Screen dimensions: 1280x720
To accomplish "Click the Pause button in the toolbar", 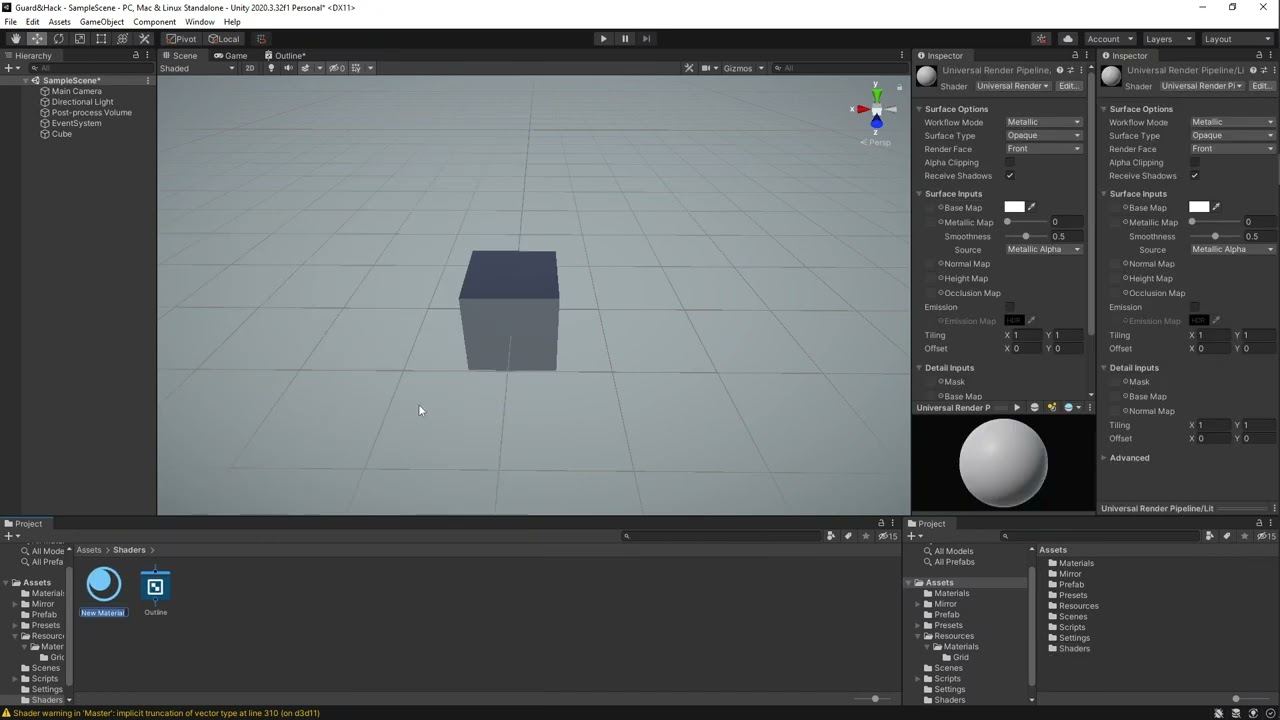I will pyautogui.click(x=625, y=39).
